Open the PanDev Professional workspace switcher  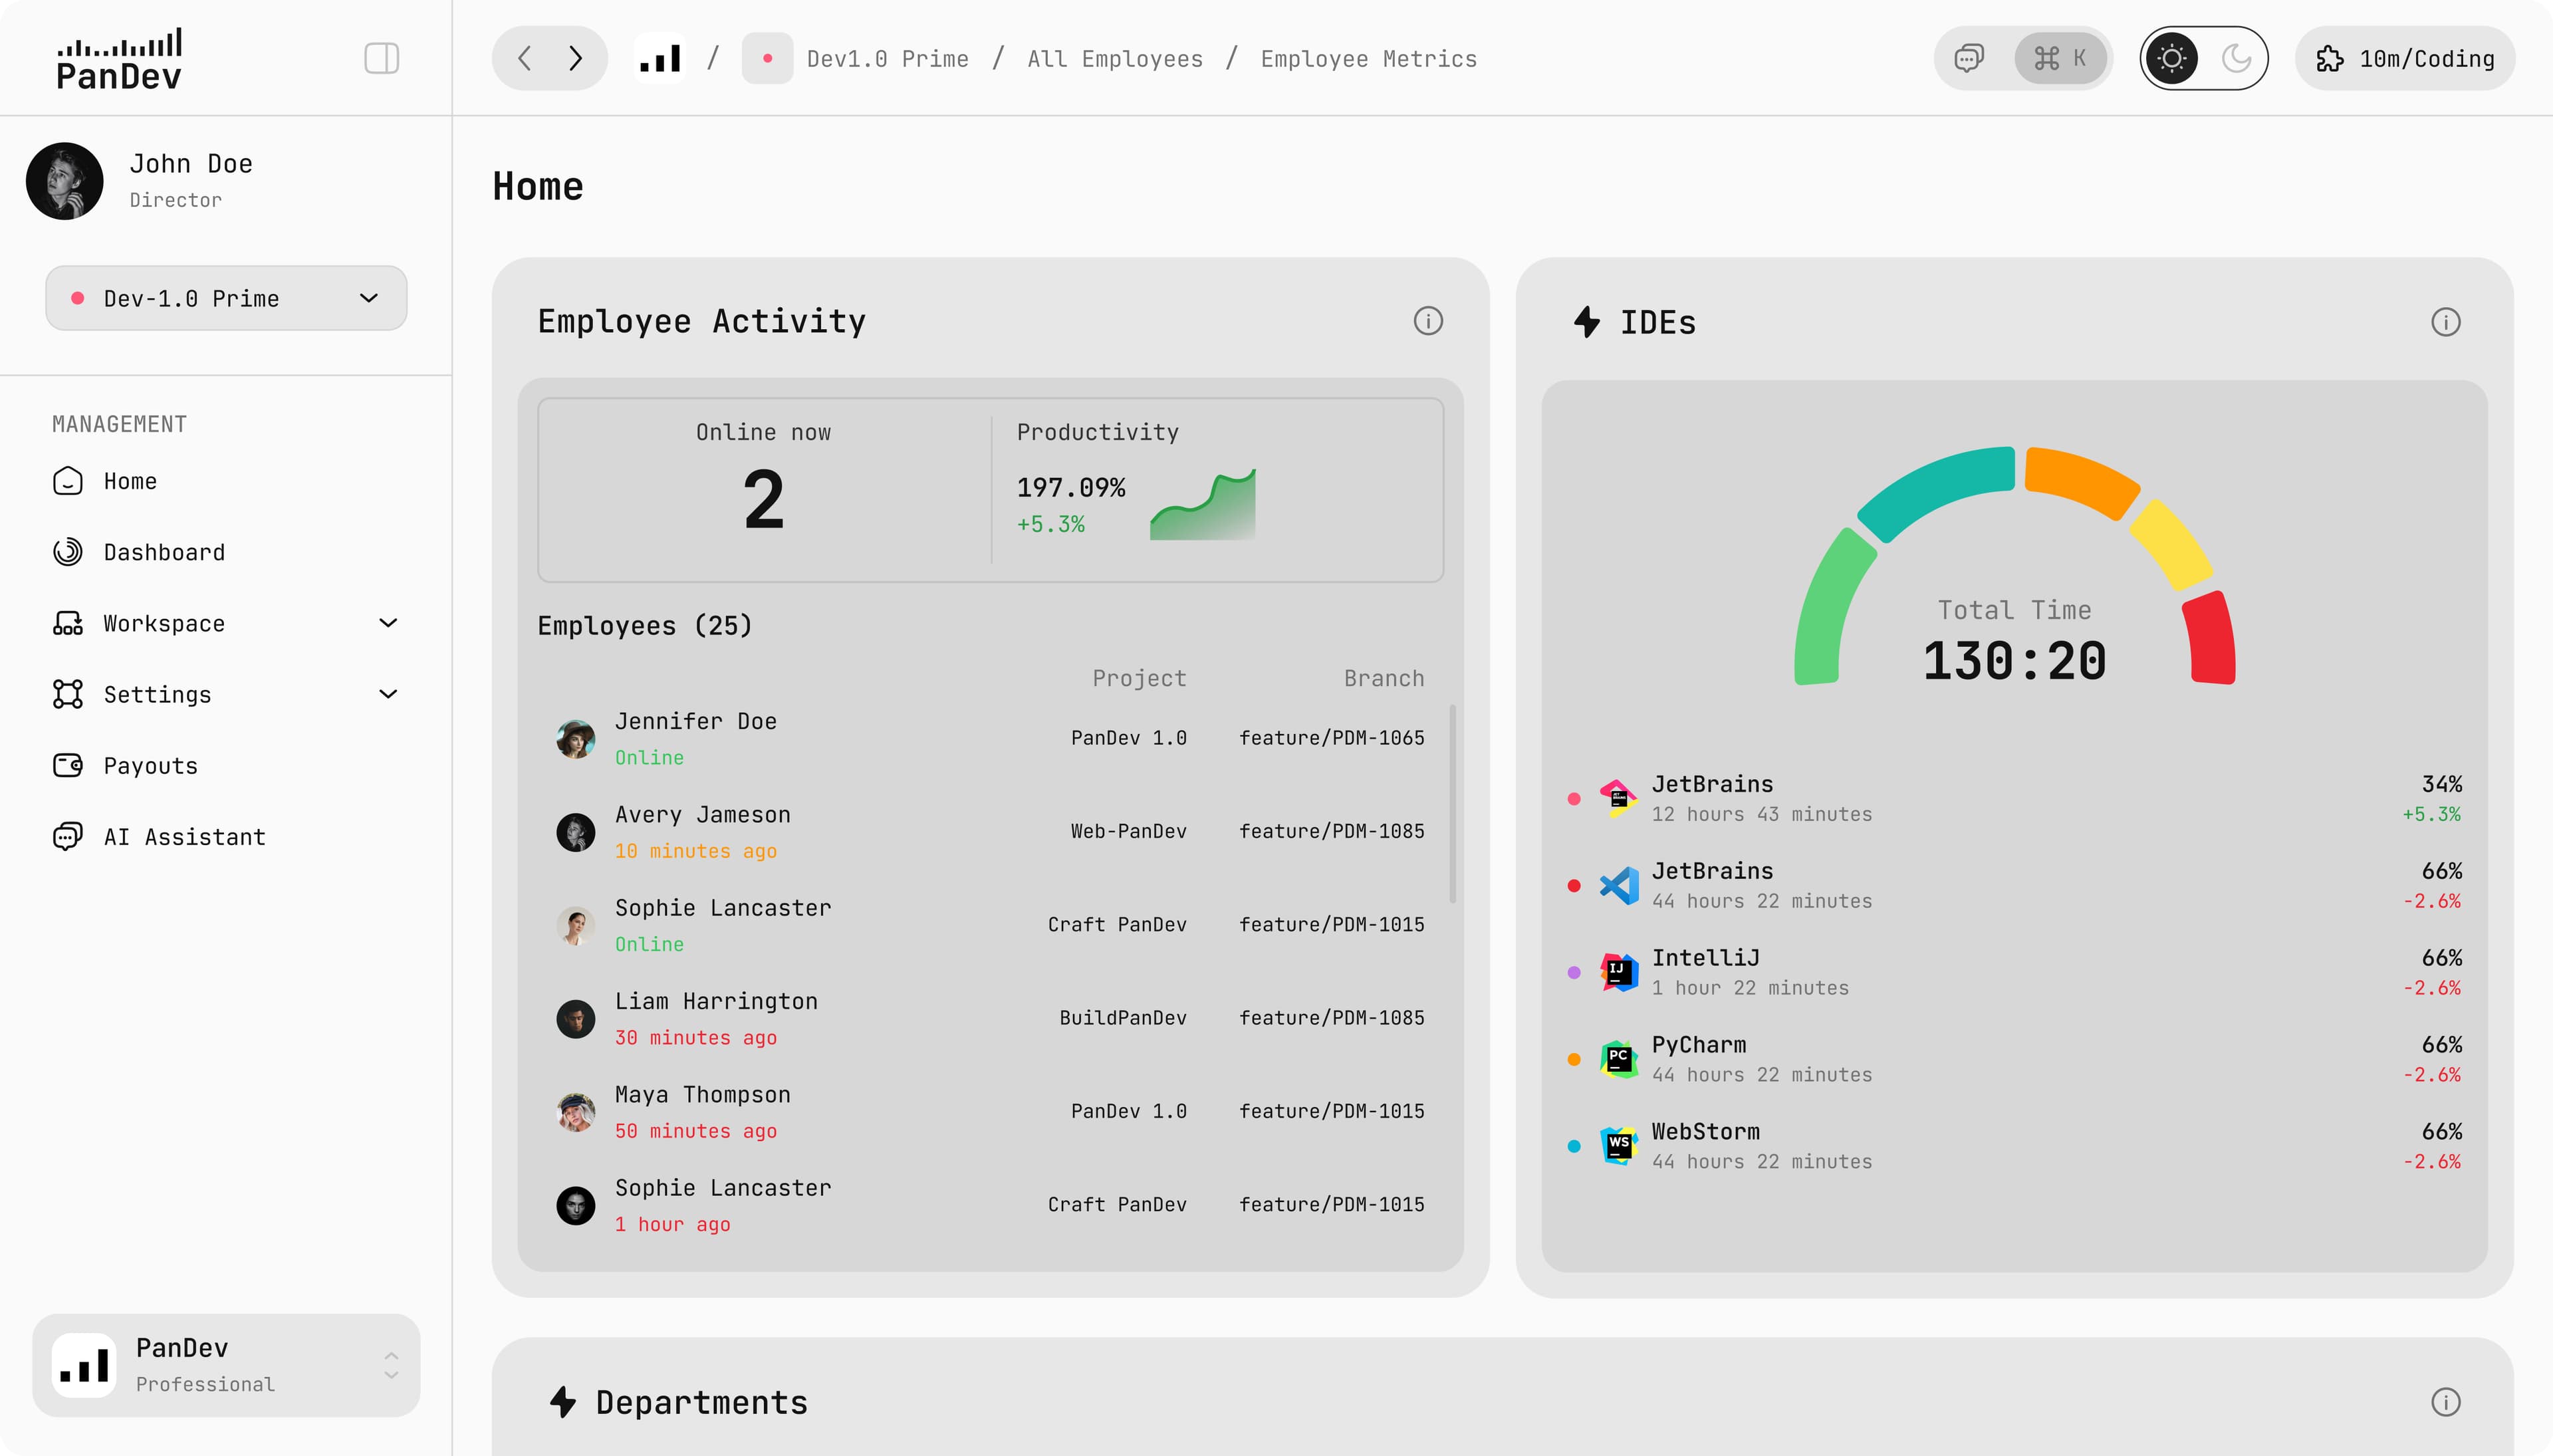pyautogui.click(x=226, y=1364)
